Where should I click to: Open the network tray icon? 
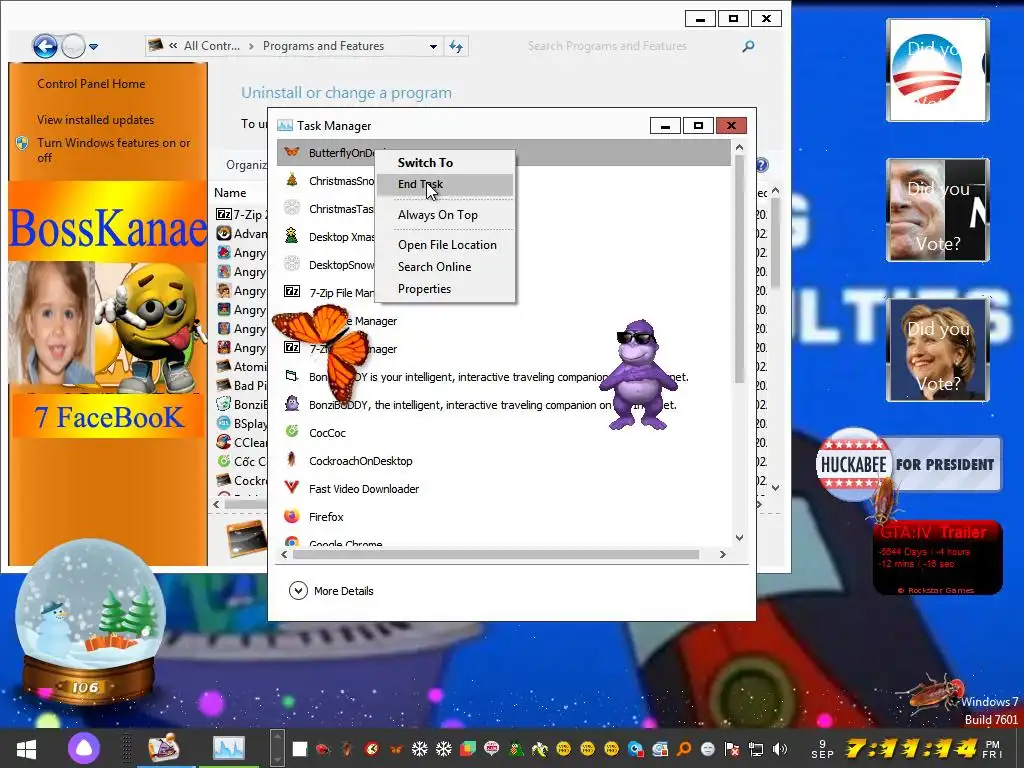[x=756, y=749]
